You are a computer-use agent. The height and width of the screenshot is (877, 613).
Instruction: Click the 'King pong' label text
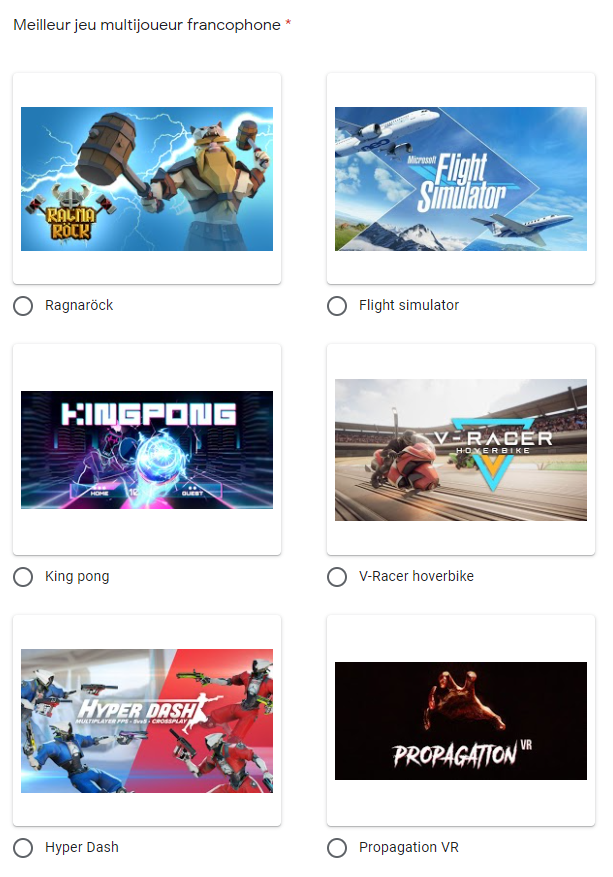[x=77, y=577]
